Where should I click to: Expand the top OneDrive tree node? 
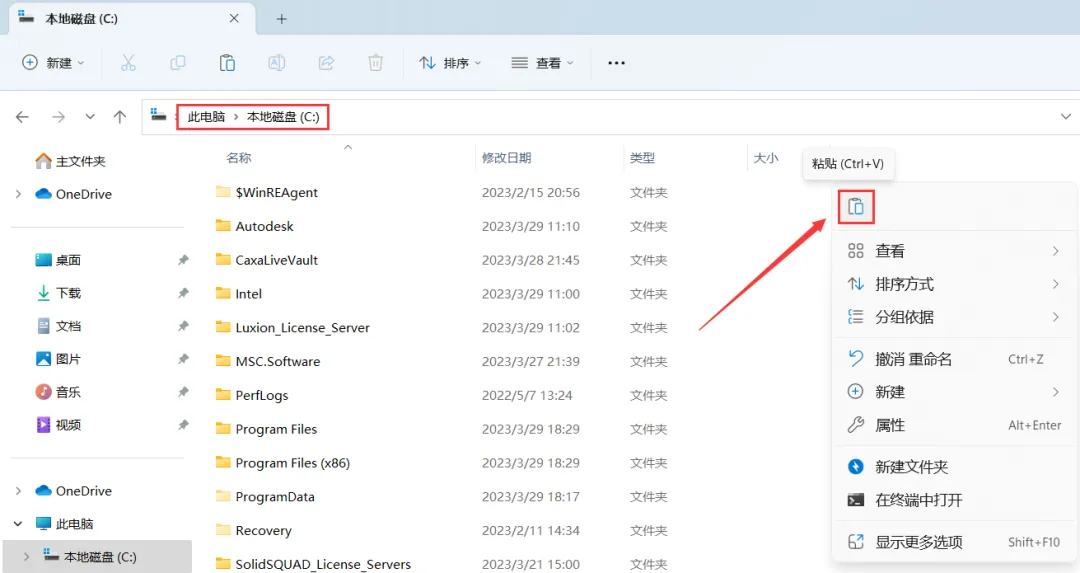[x=19, y=194]
